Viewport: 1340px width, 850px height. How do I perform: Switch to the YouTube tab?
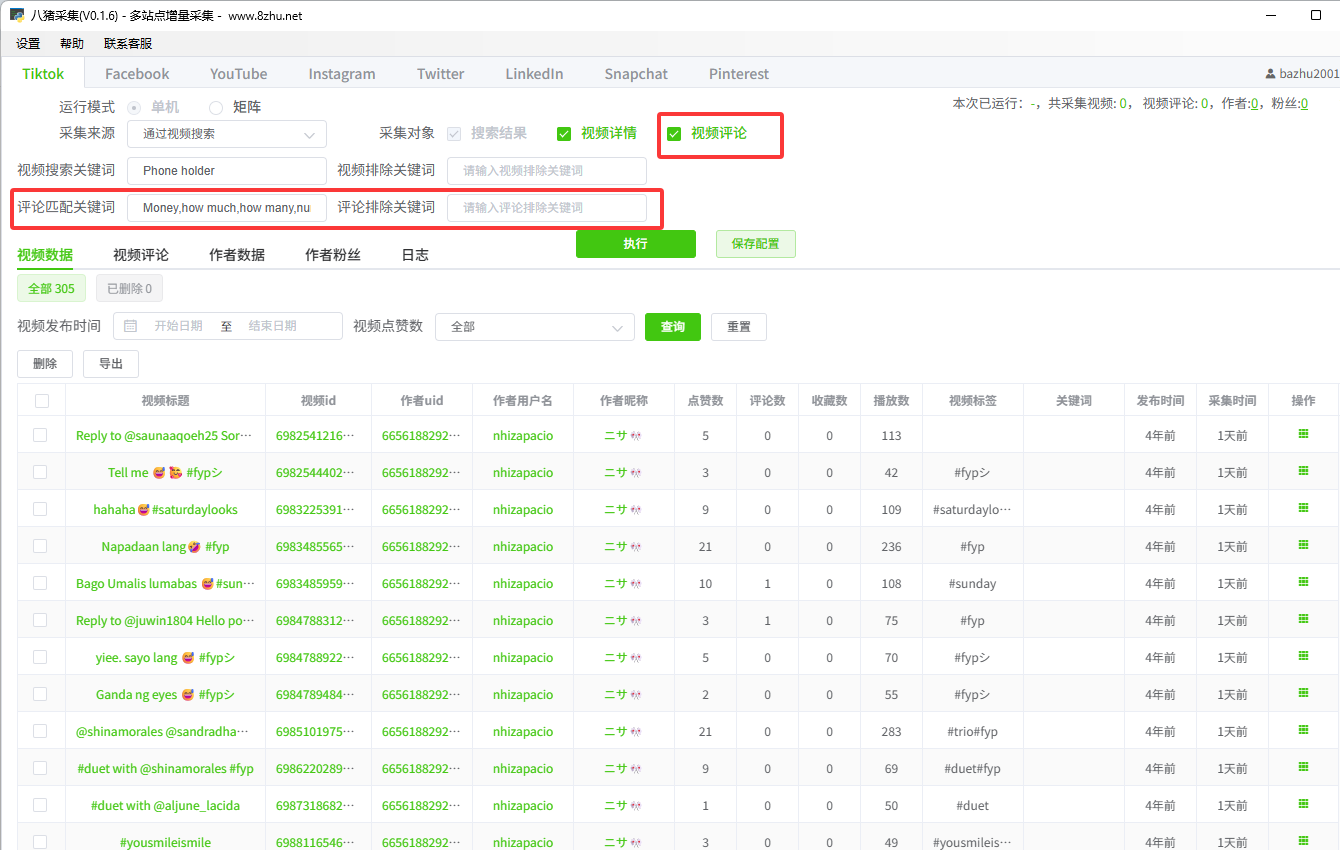click(x=238, y=74)
